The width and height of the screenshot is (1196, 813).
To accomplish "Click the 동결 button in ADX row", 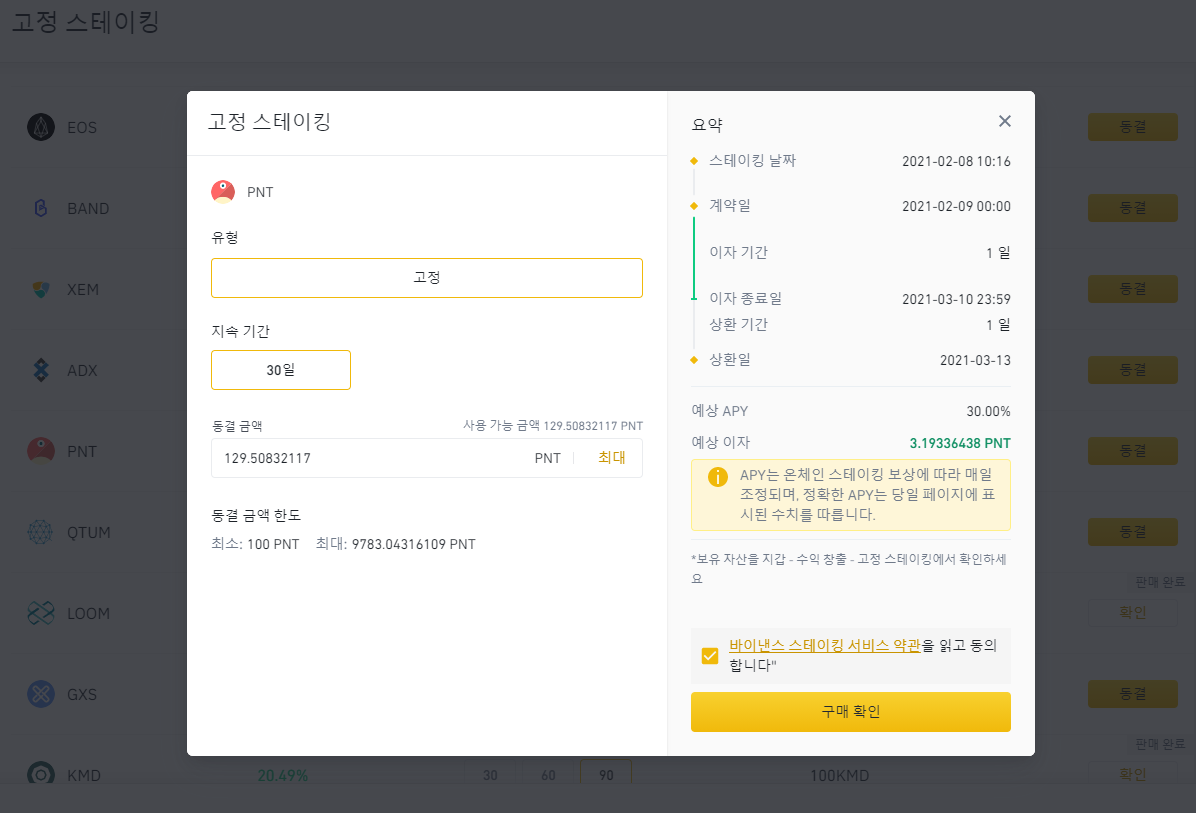I will click(x=1132, y=370).
